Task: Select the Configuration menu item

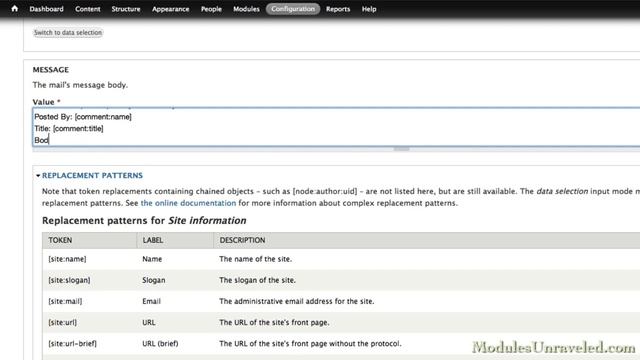Action: click(293, 9)
